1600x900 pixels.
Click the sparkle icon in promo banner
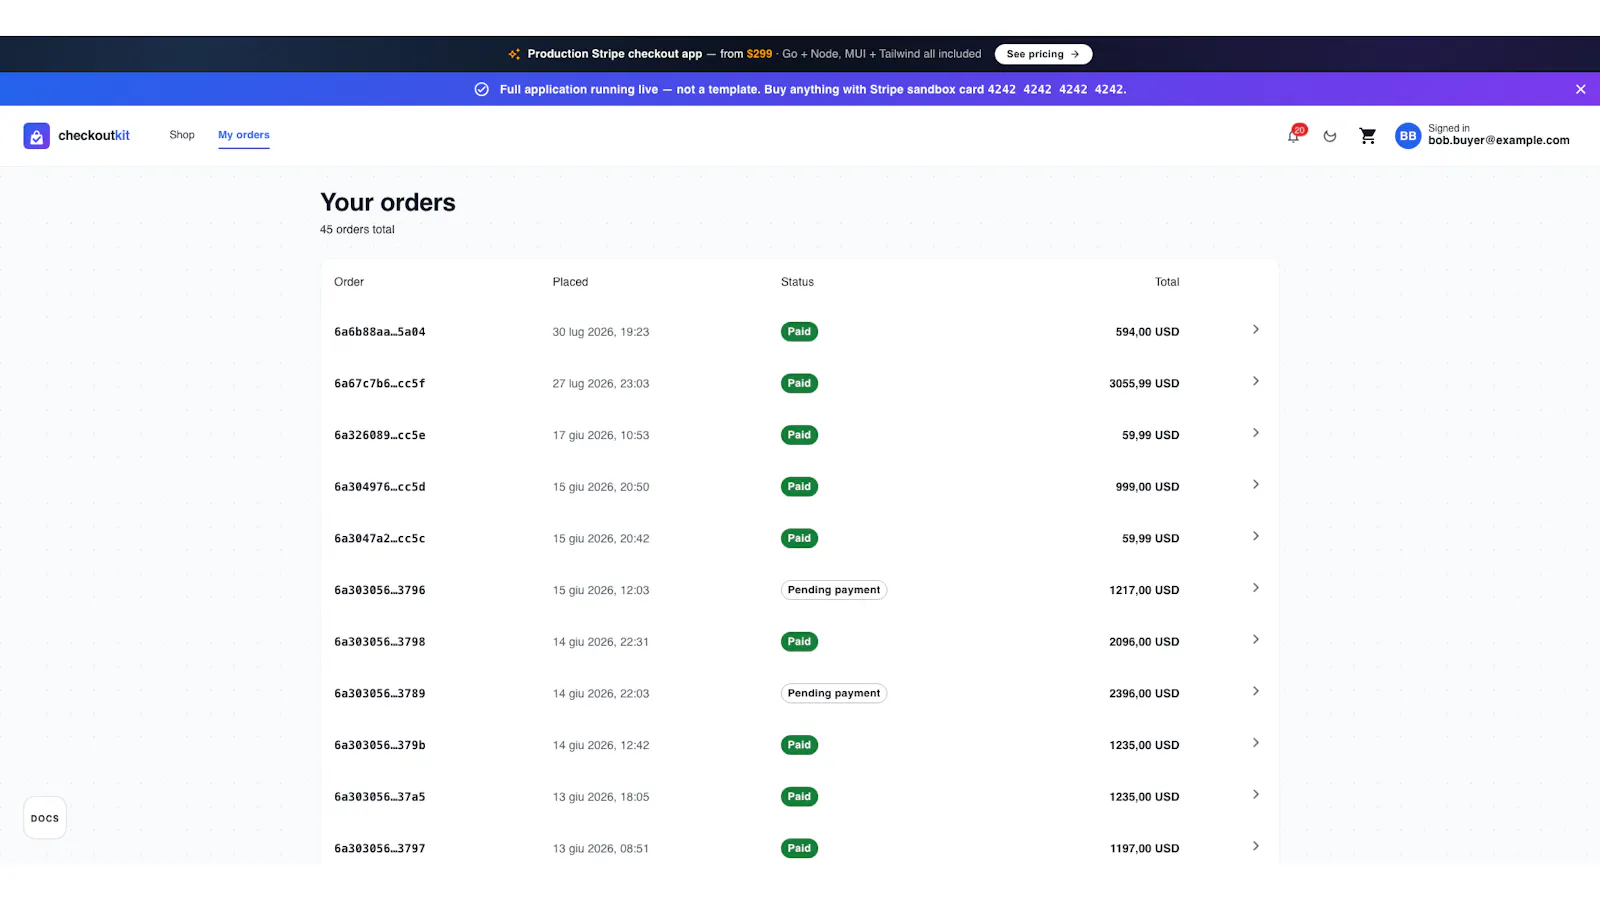[x=514, y=54]
